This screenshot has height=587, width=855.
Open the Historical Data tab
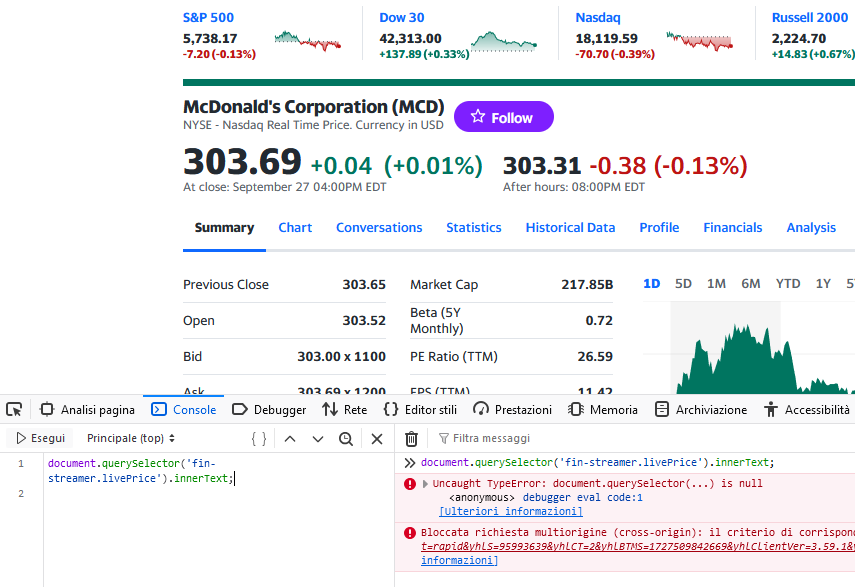(x=570, y=227)
